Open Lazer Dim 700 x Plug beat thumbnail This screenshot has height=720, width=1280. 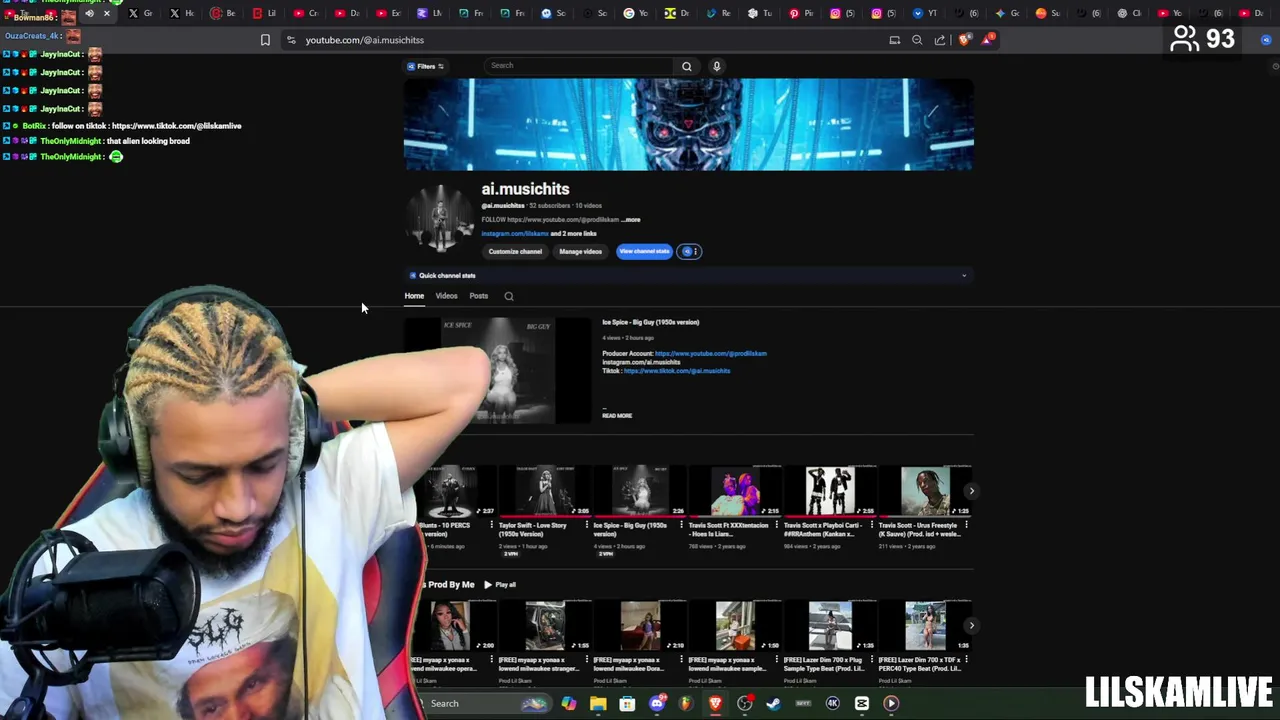click(x=830, y=626)
